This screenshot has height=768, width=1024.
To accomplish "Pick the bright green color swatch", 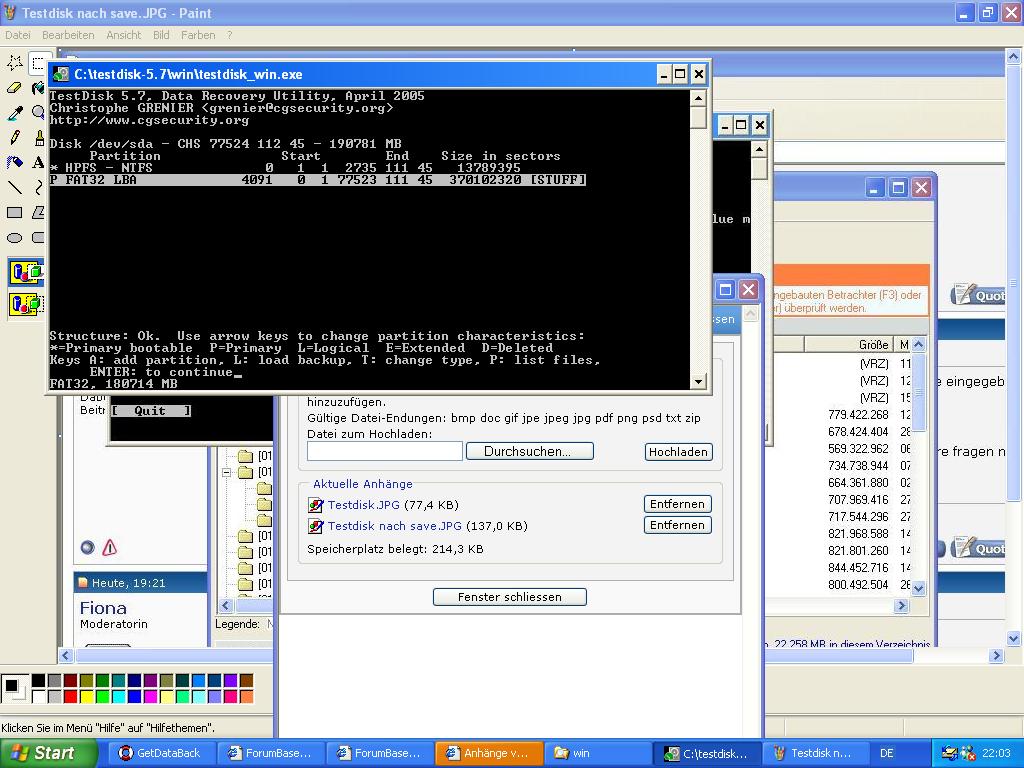I will (x=103, y=697).
